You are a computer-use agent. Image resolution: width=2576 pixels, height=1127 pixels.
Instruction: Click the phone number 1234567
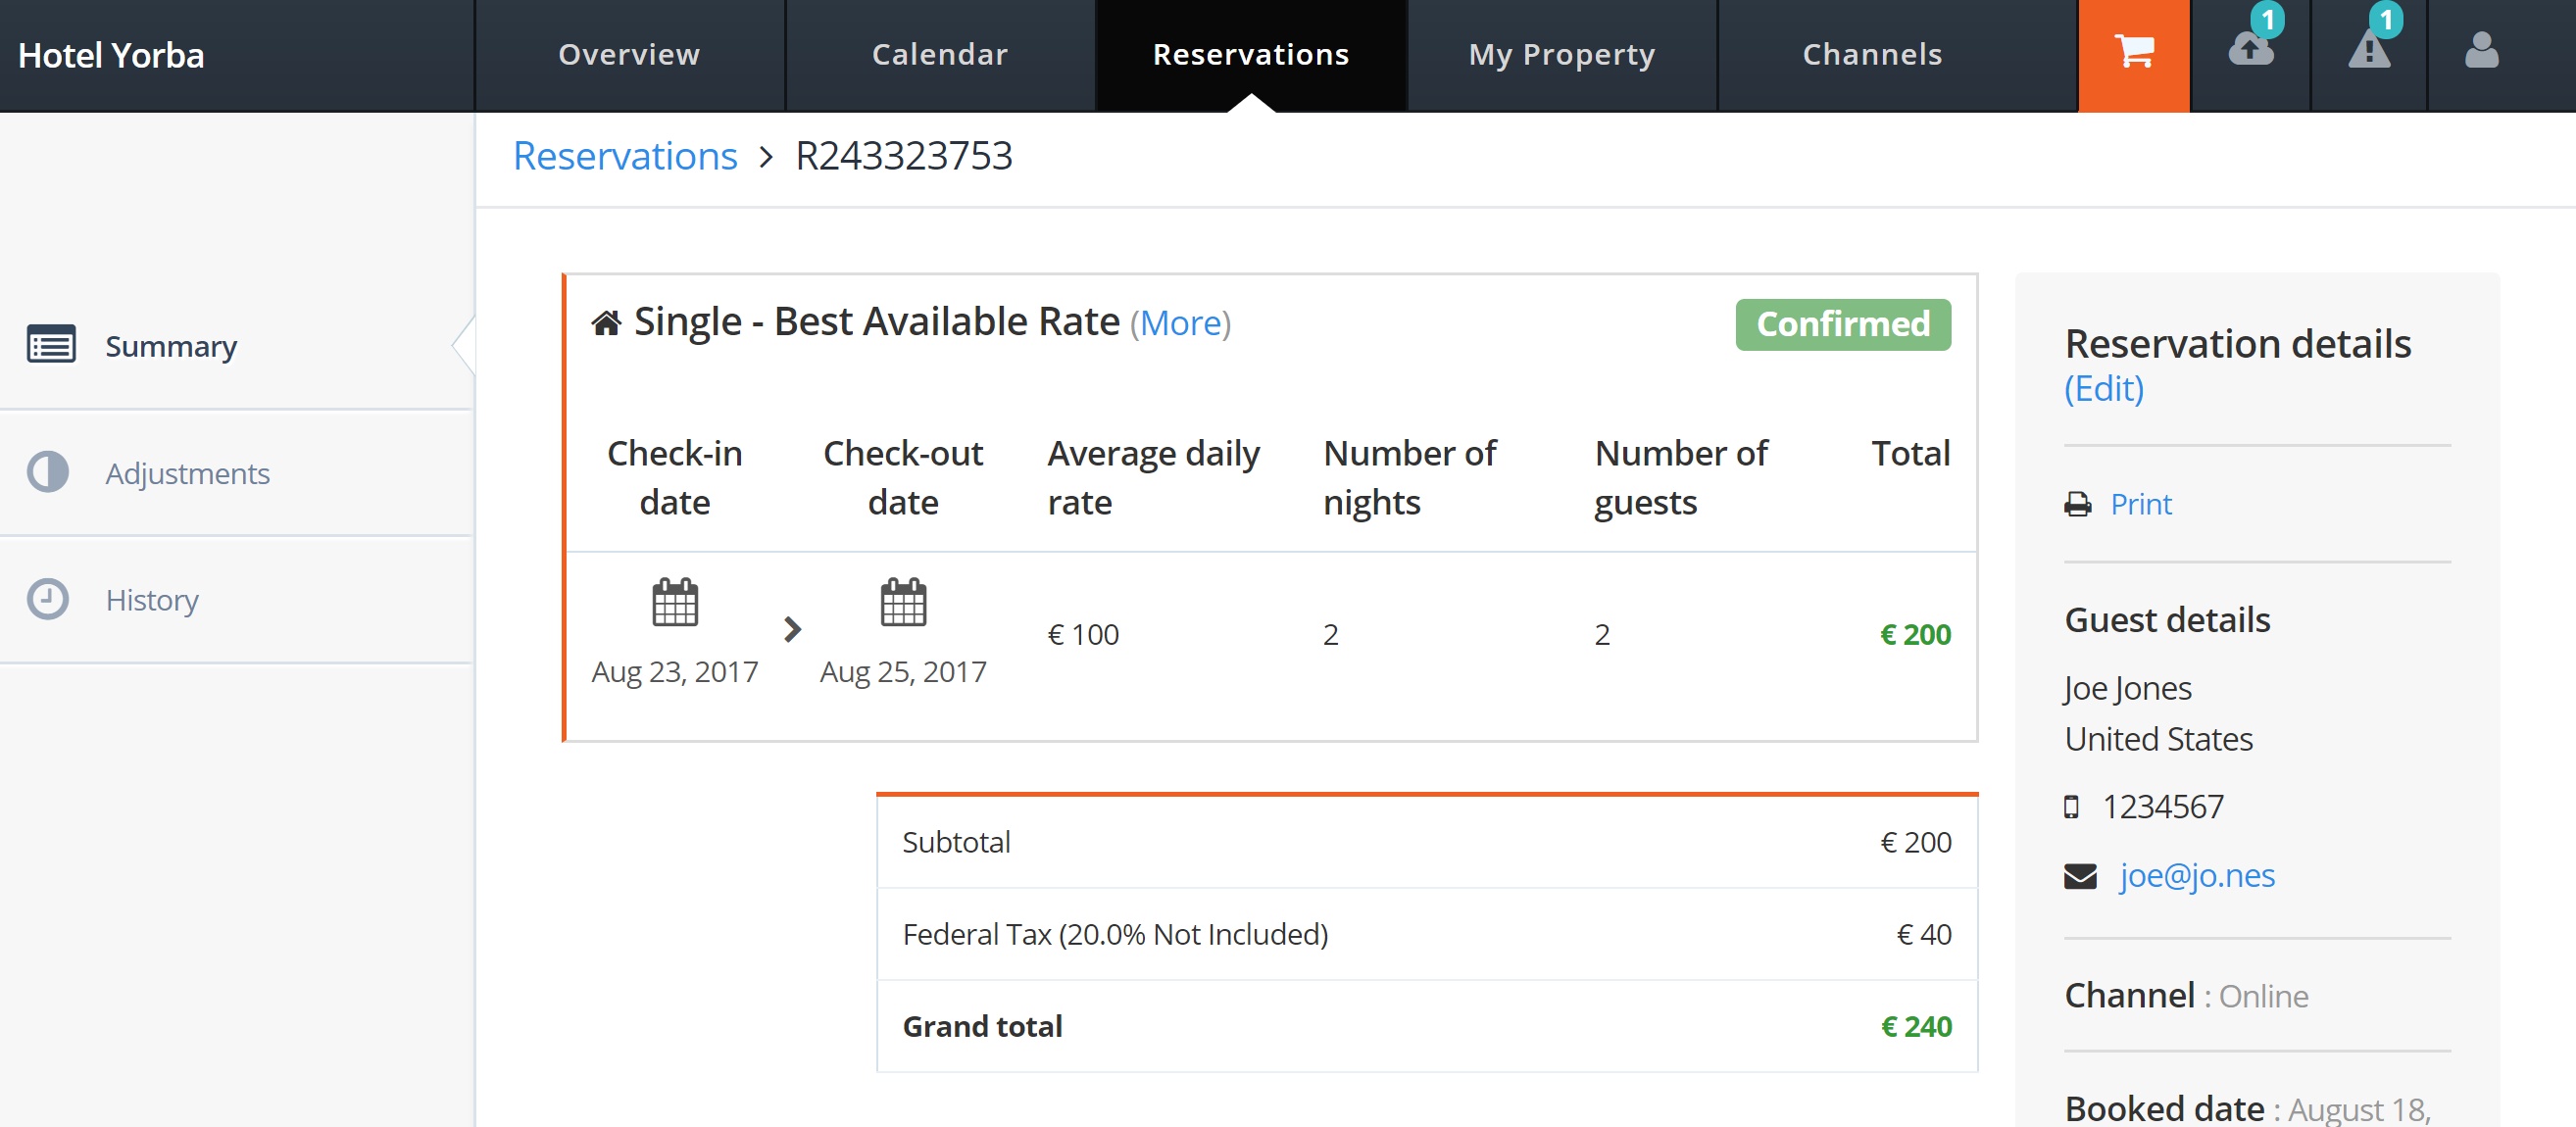[x=2163, y=807]
